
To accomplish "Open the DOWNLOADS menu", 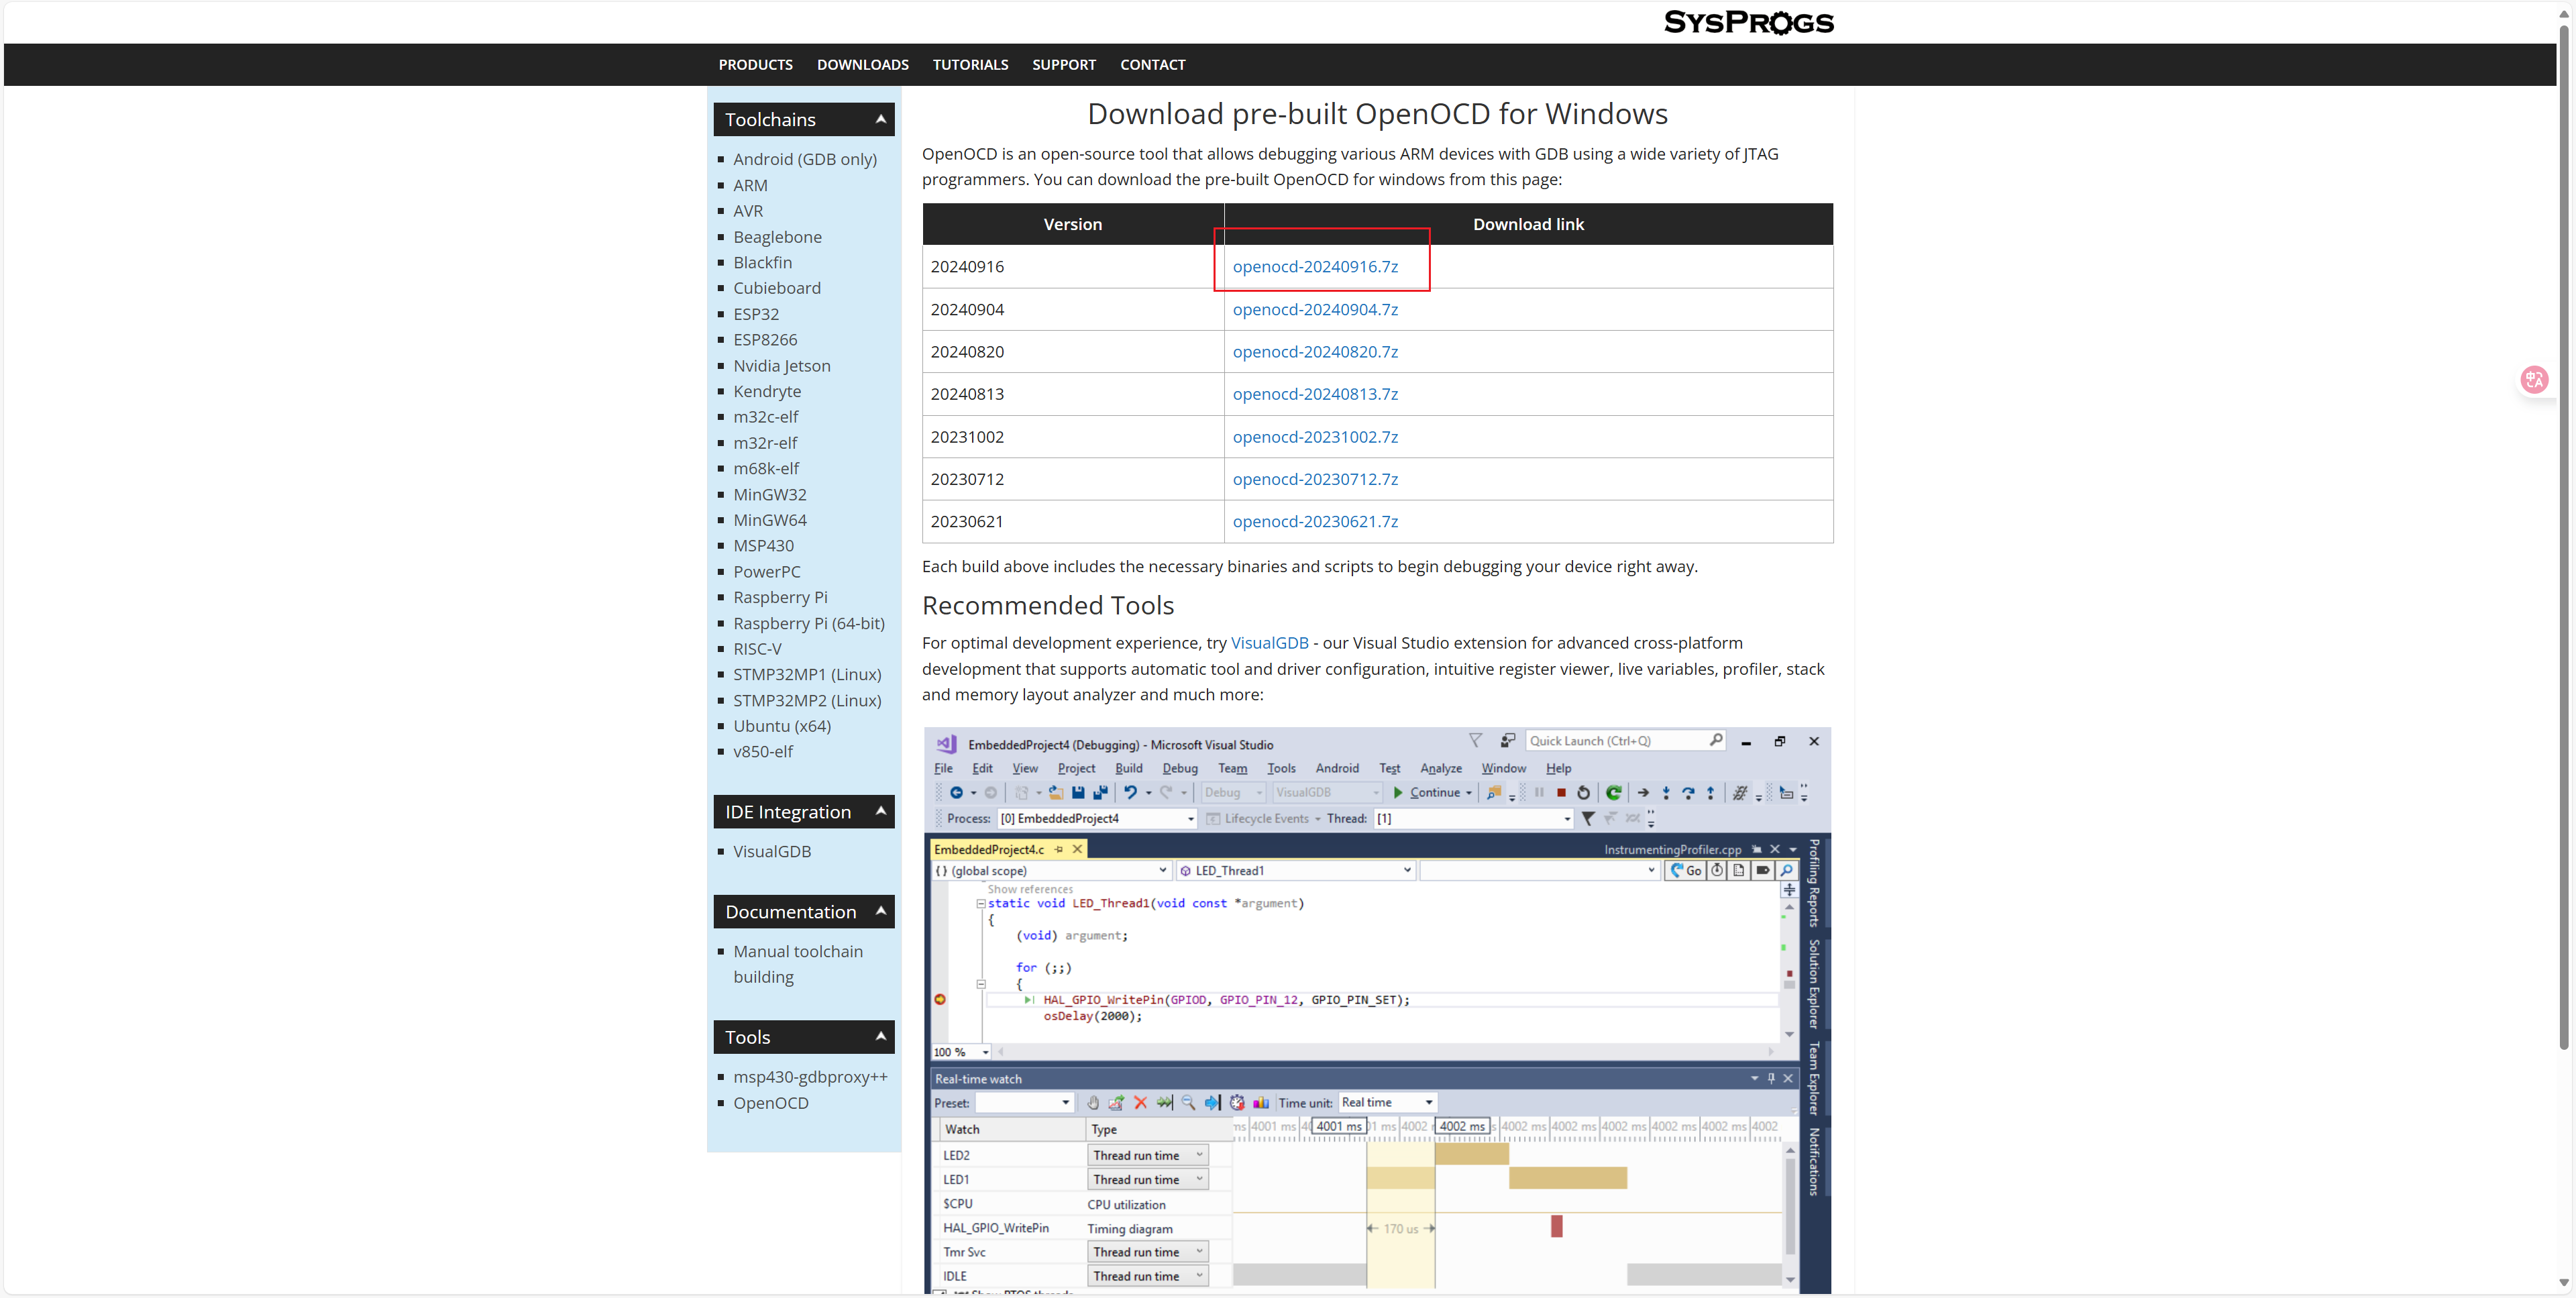I will click(x=862, y=64).
